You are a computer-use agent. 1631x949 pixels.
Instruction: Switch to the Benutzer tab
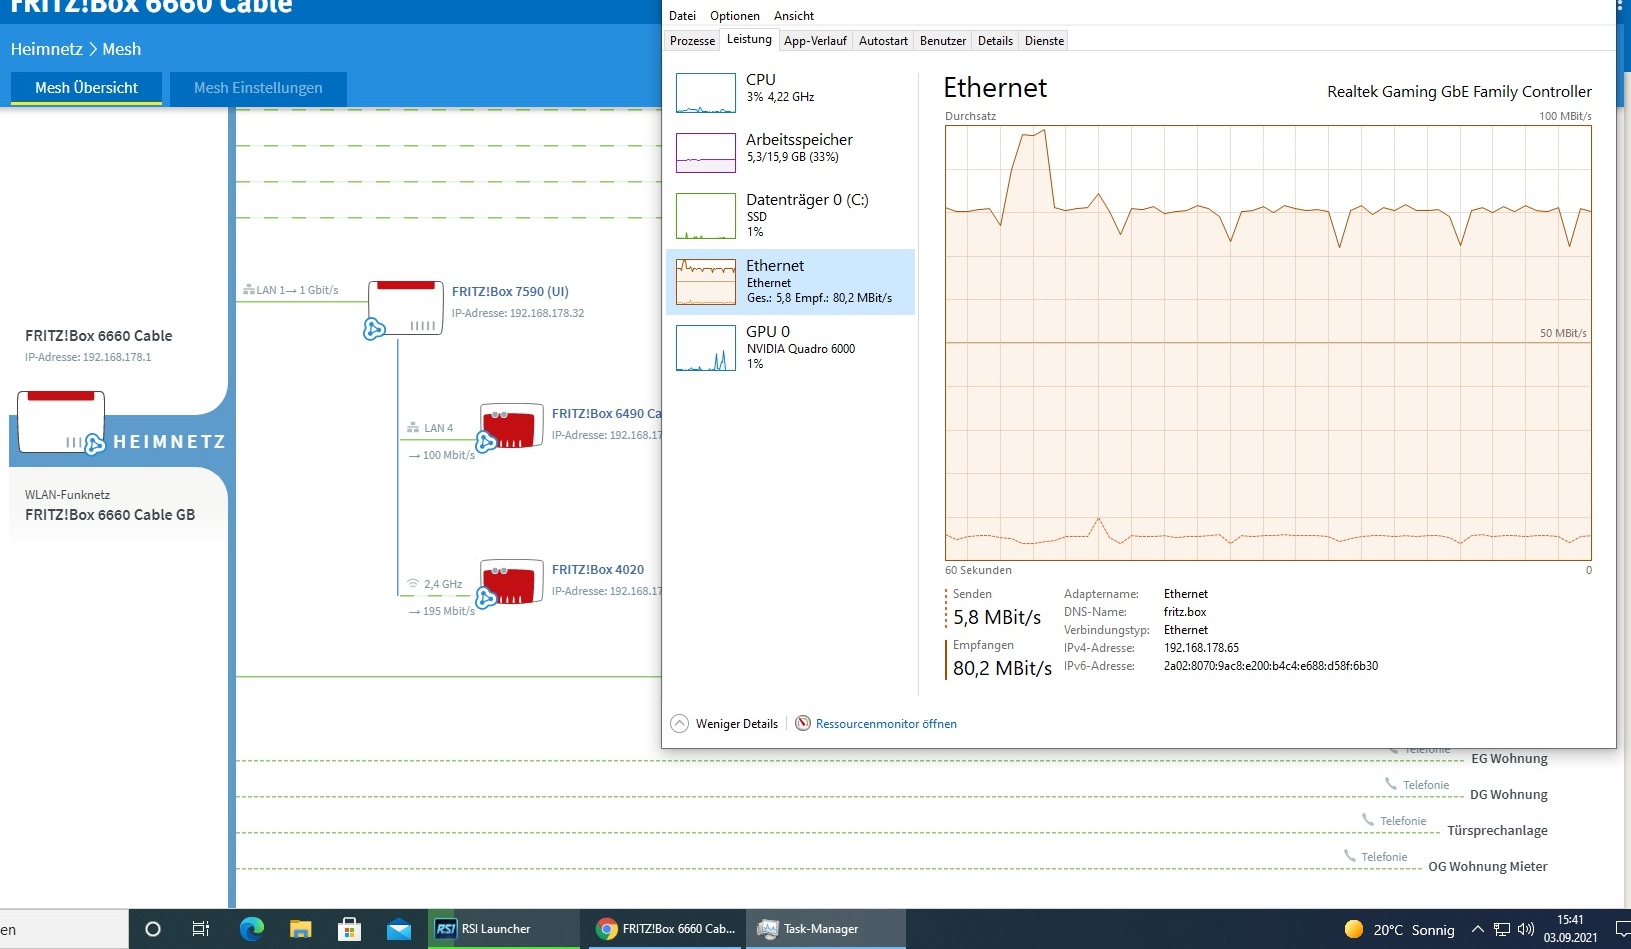(x=943, y=41)
